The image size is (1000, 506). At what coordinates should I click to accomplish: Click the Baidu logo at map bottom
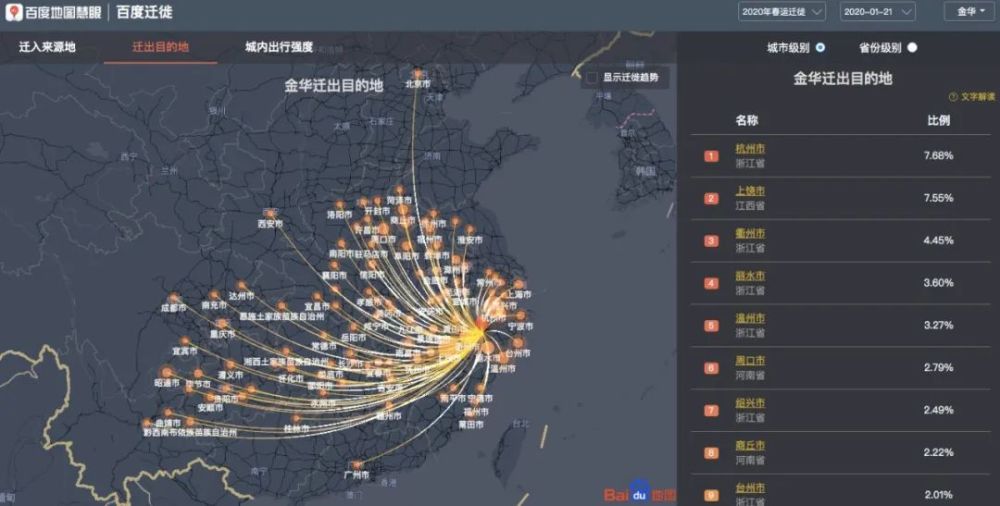coord(639,493)
